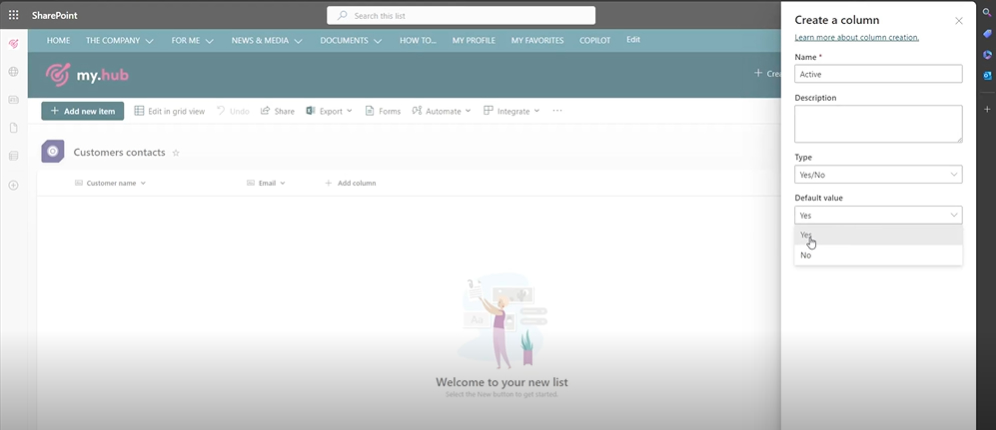The width and height of the screenshot is (996, 430).
Task: Open THE COMPANY navigation menu
Action: (x=119, y=40)
